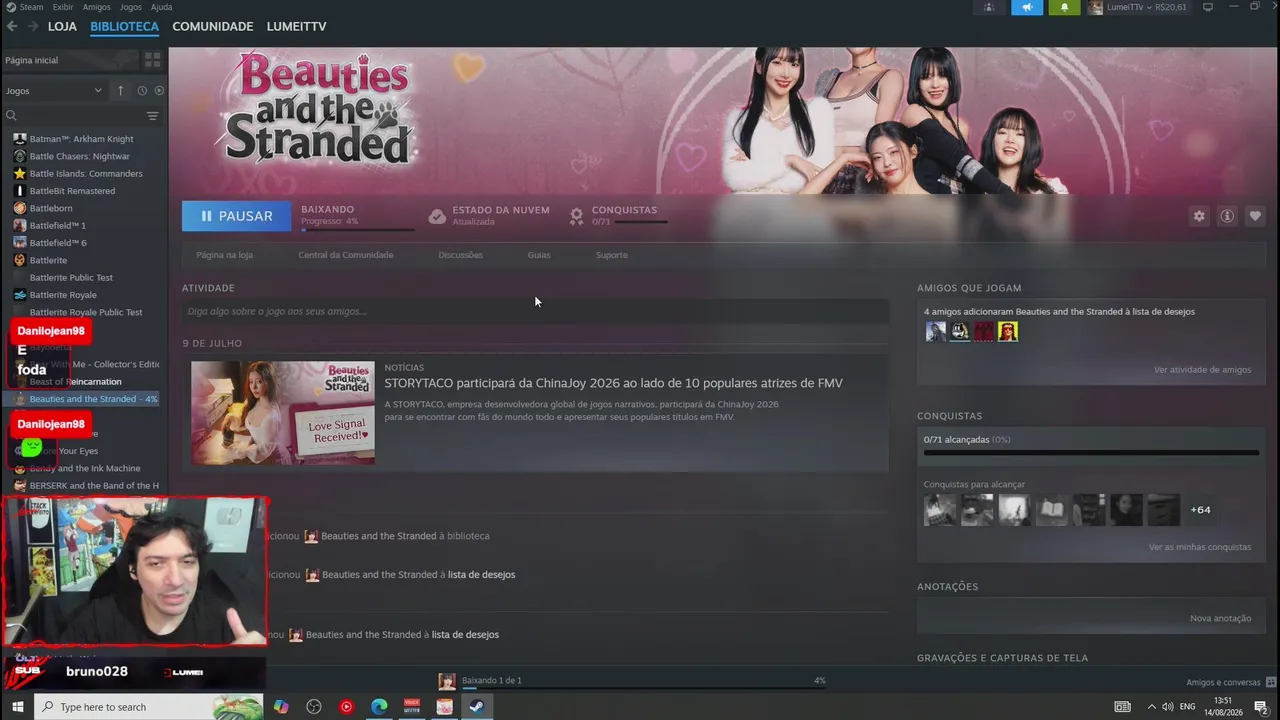Open the green notifications bell

tap(1064, 7)
